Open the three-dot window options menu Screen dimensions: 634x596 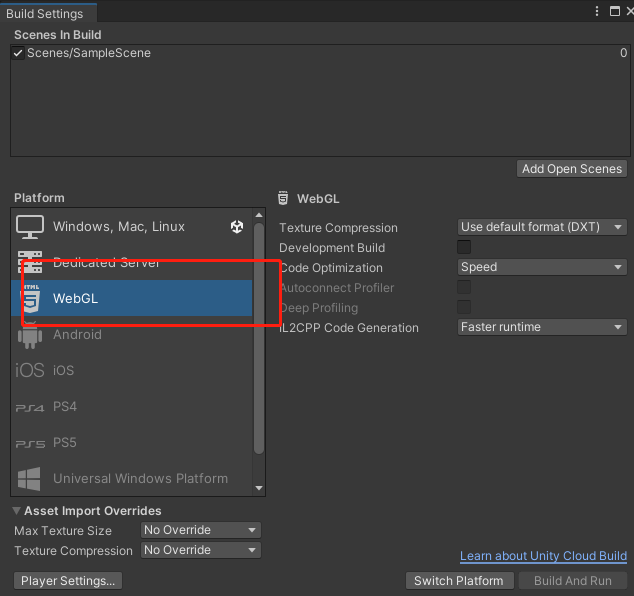(x=597, y=11)
